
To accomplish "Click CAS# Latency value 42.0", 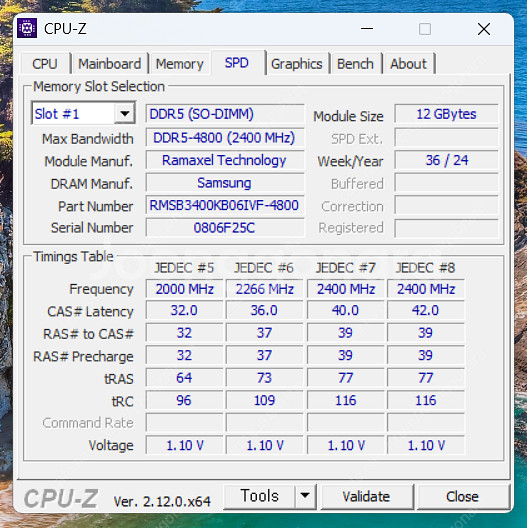I will point(426,310).
